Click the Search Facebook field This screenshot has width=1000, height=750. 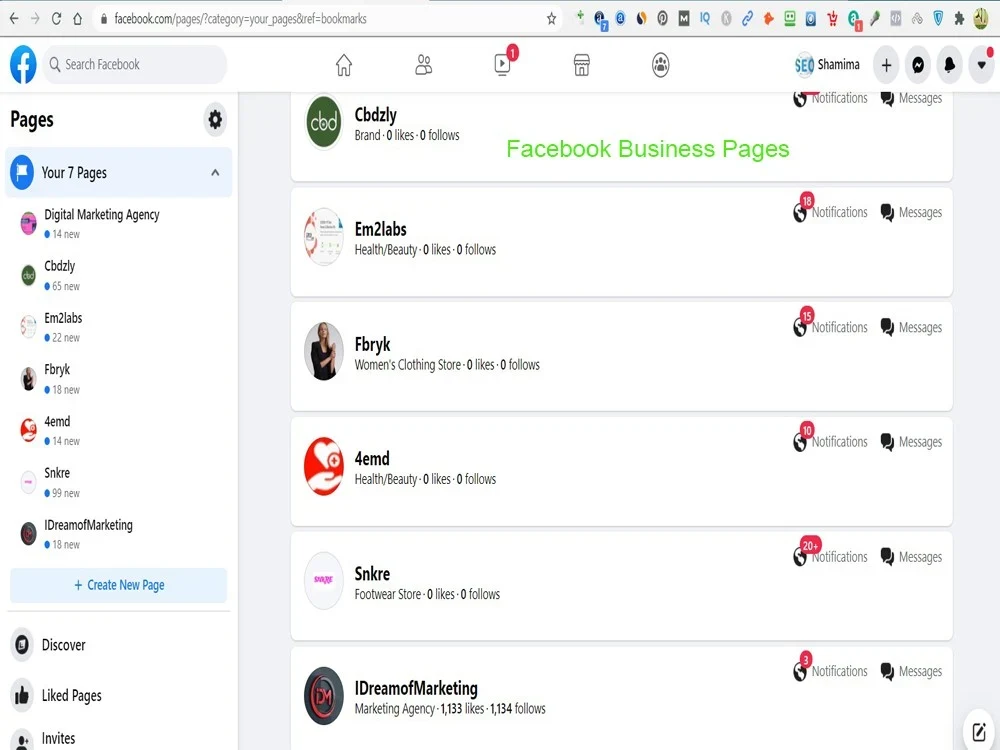(135, 64)
